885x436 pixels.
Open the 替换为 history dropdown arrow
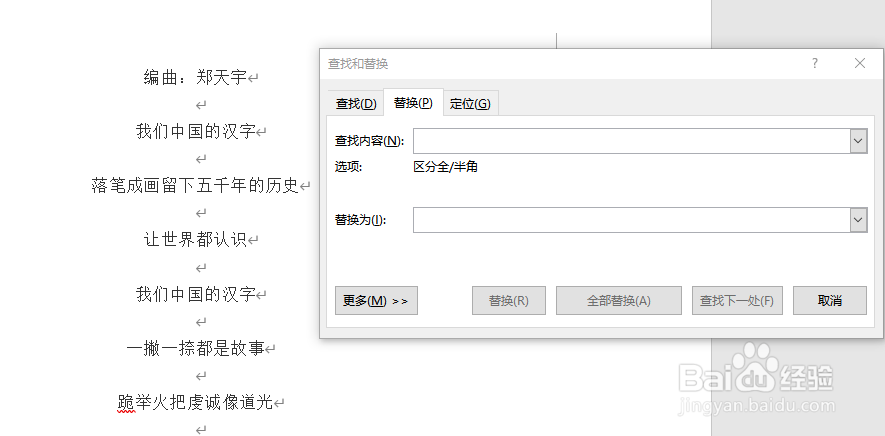858,220
